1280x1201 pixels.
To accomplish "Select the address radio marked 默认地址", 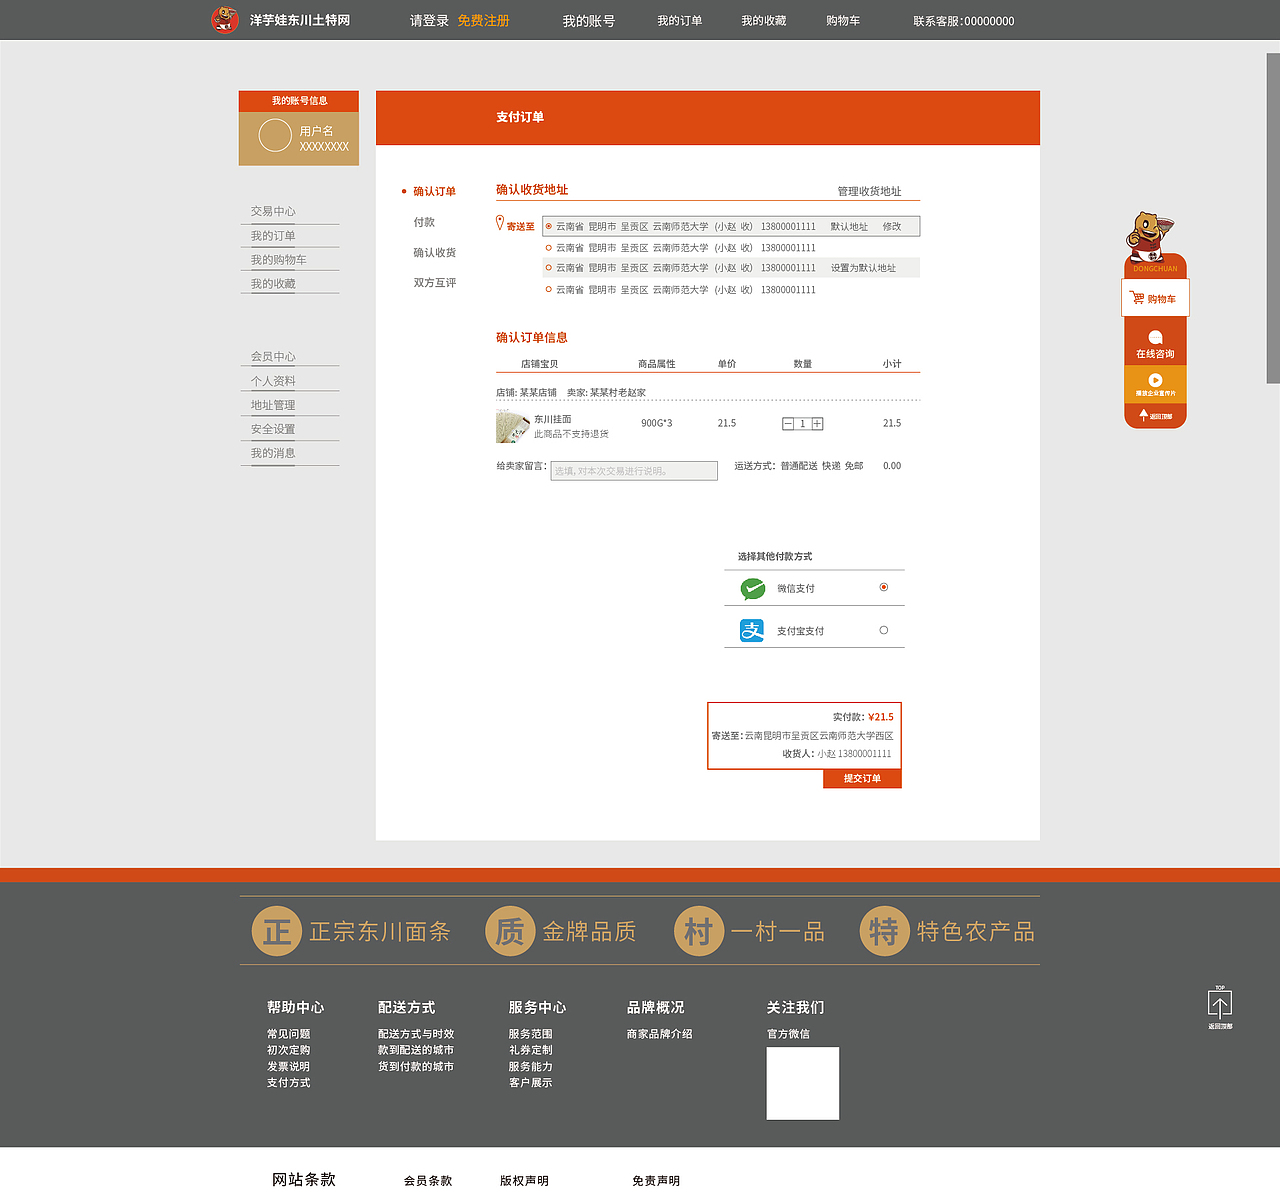I will tap(548, 227).
